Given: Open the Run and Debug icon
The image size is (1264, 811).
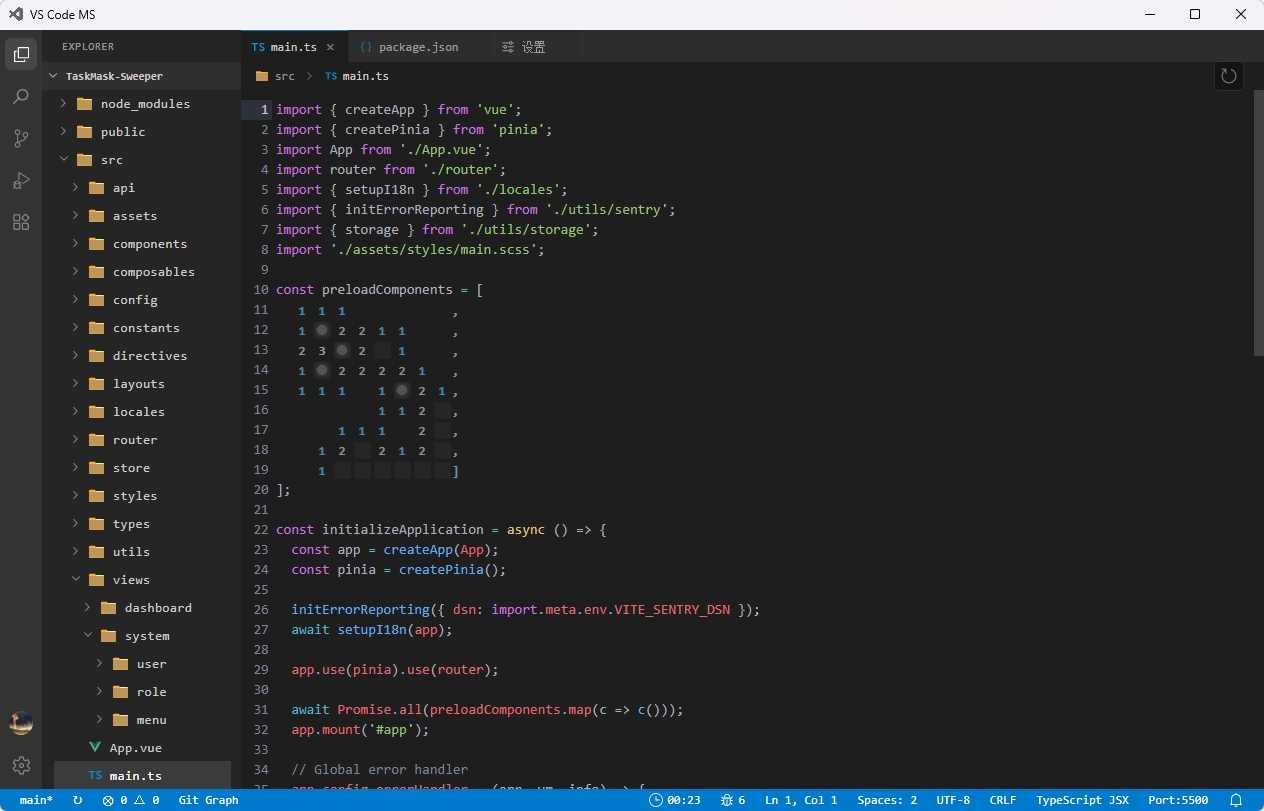Looking at the screenshot, I should tap(21, 181).
